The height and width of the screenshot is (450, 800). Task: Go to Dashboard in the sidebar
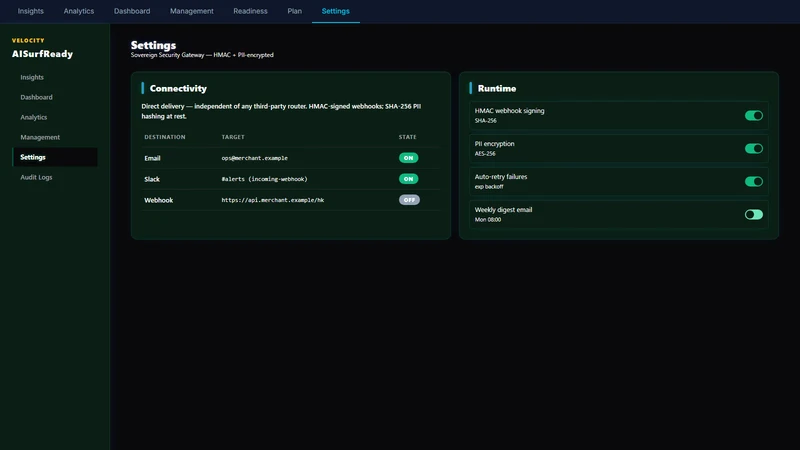pos(36,97)
